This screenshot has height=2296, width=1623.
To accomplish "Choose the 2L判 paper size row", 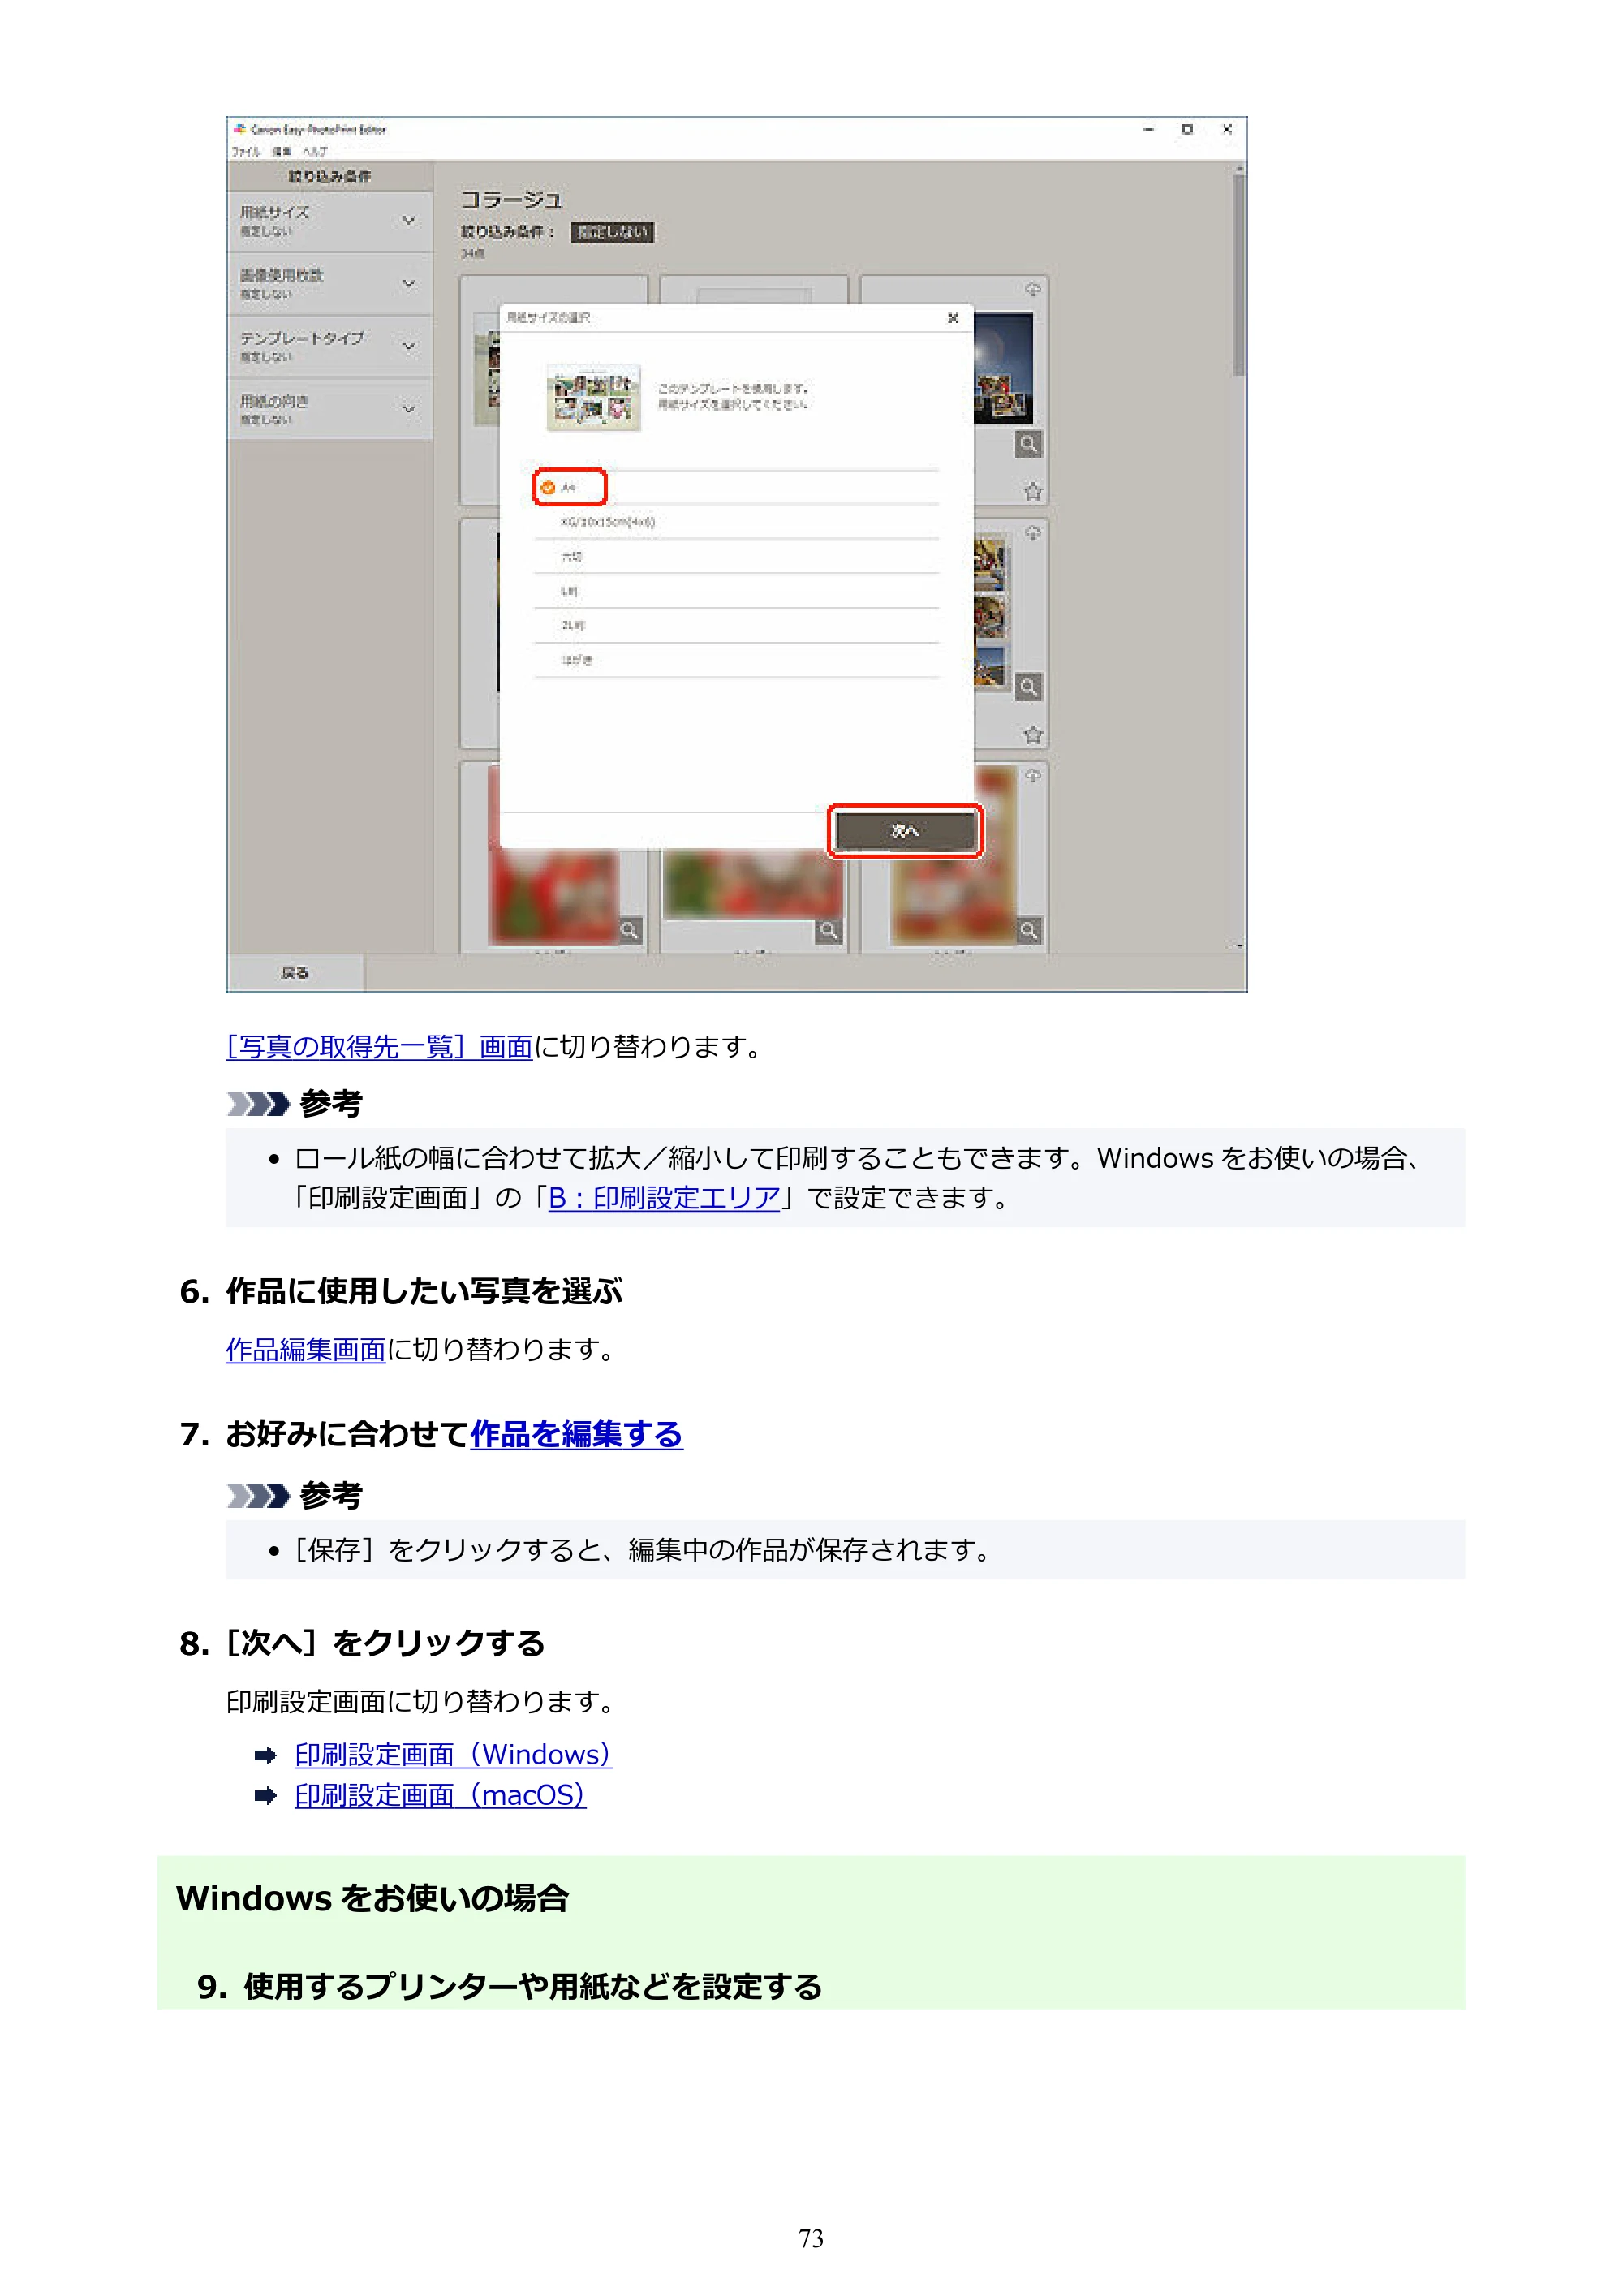I will 736,626.
